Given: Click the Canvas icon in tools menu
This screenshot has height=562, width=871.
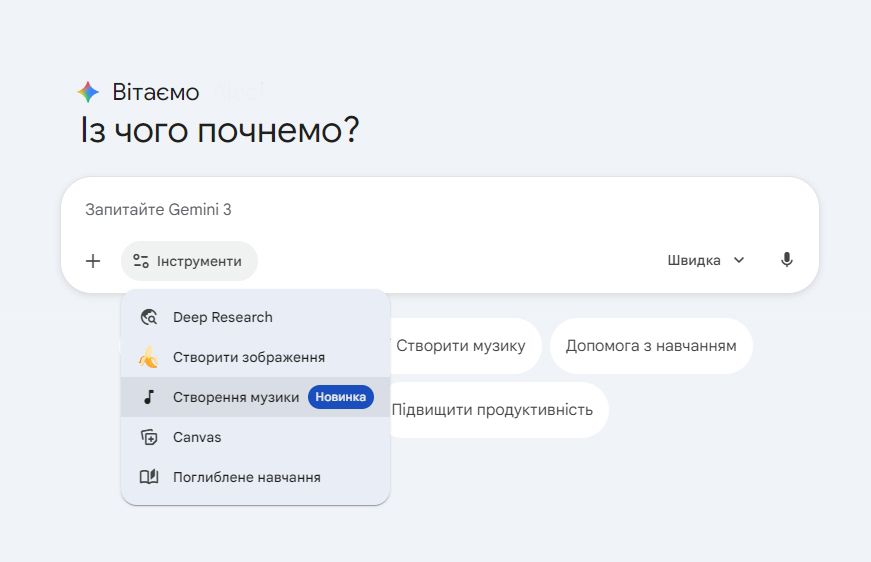Looking at the screenshot, I should point(149,437).
